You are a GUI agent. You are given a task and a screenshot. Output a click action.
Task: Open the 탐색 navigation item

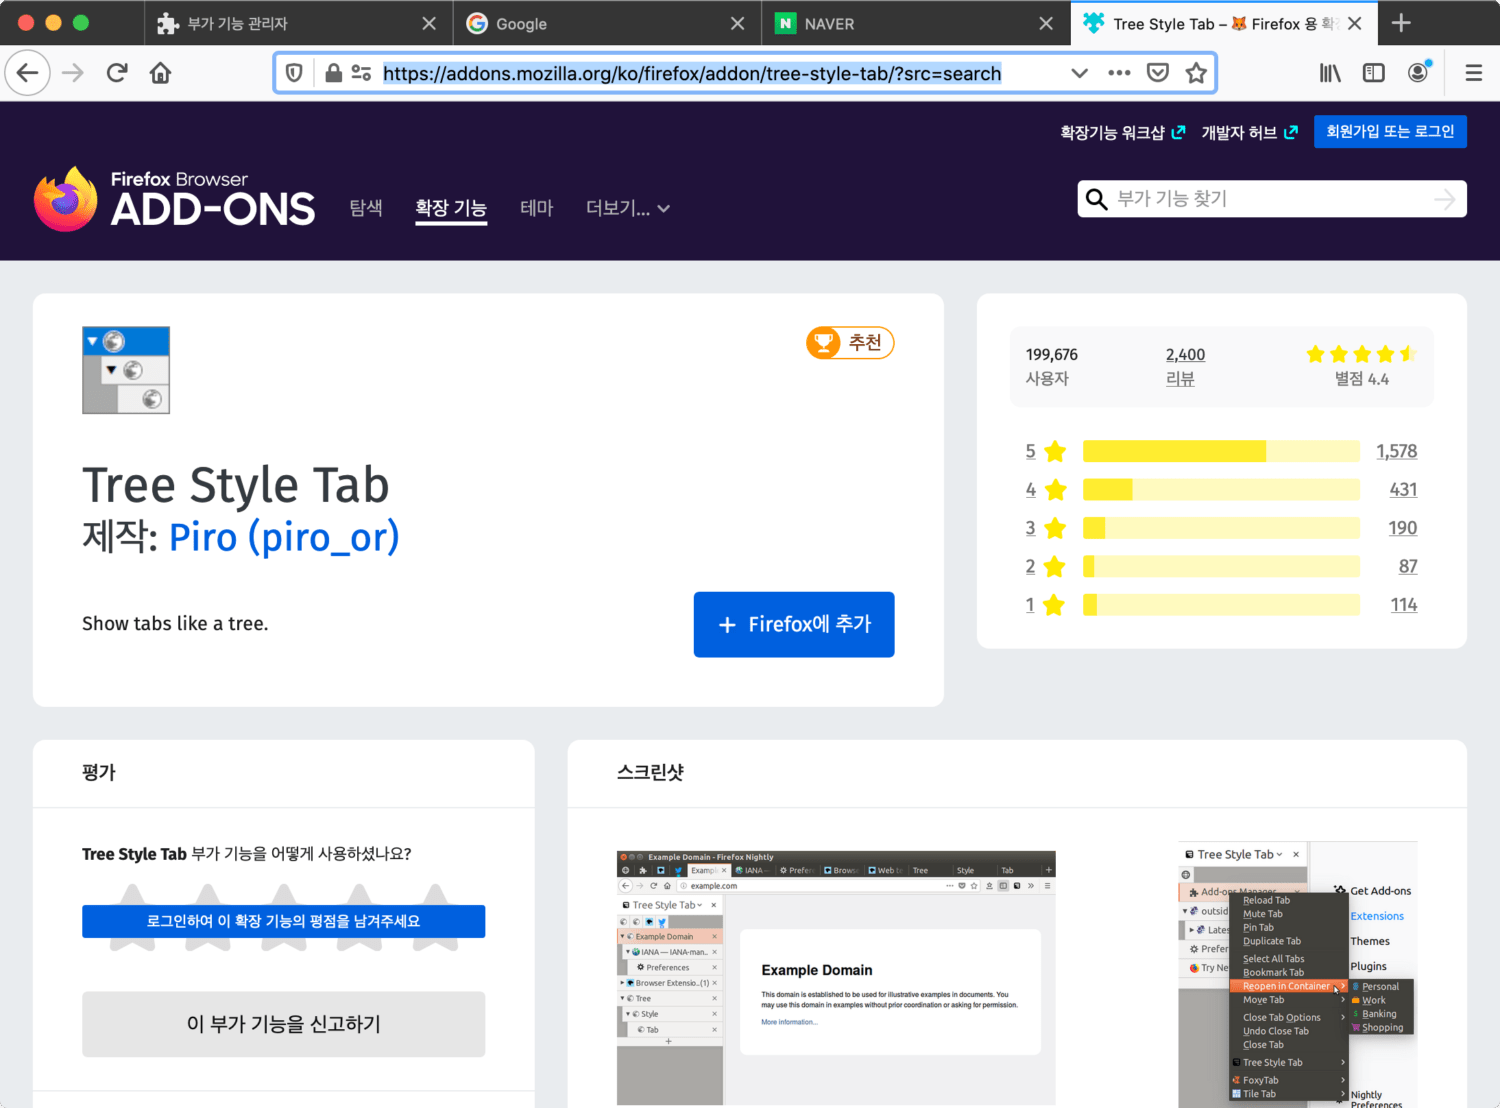point(366,208)
